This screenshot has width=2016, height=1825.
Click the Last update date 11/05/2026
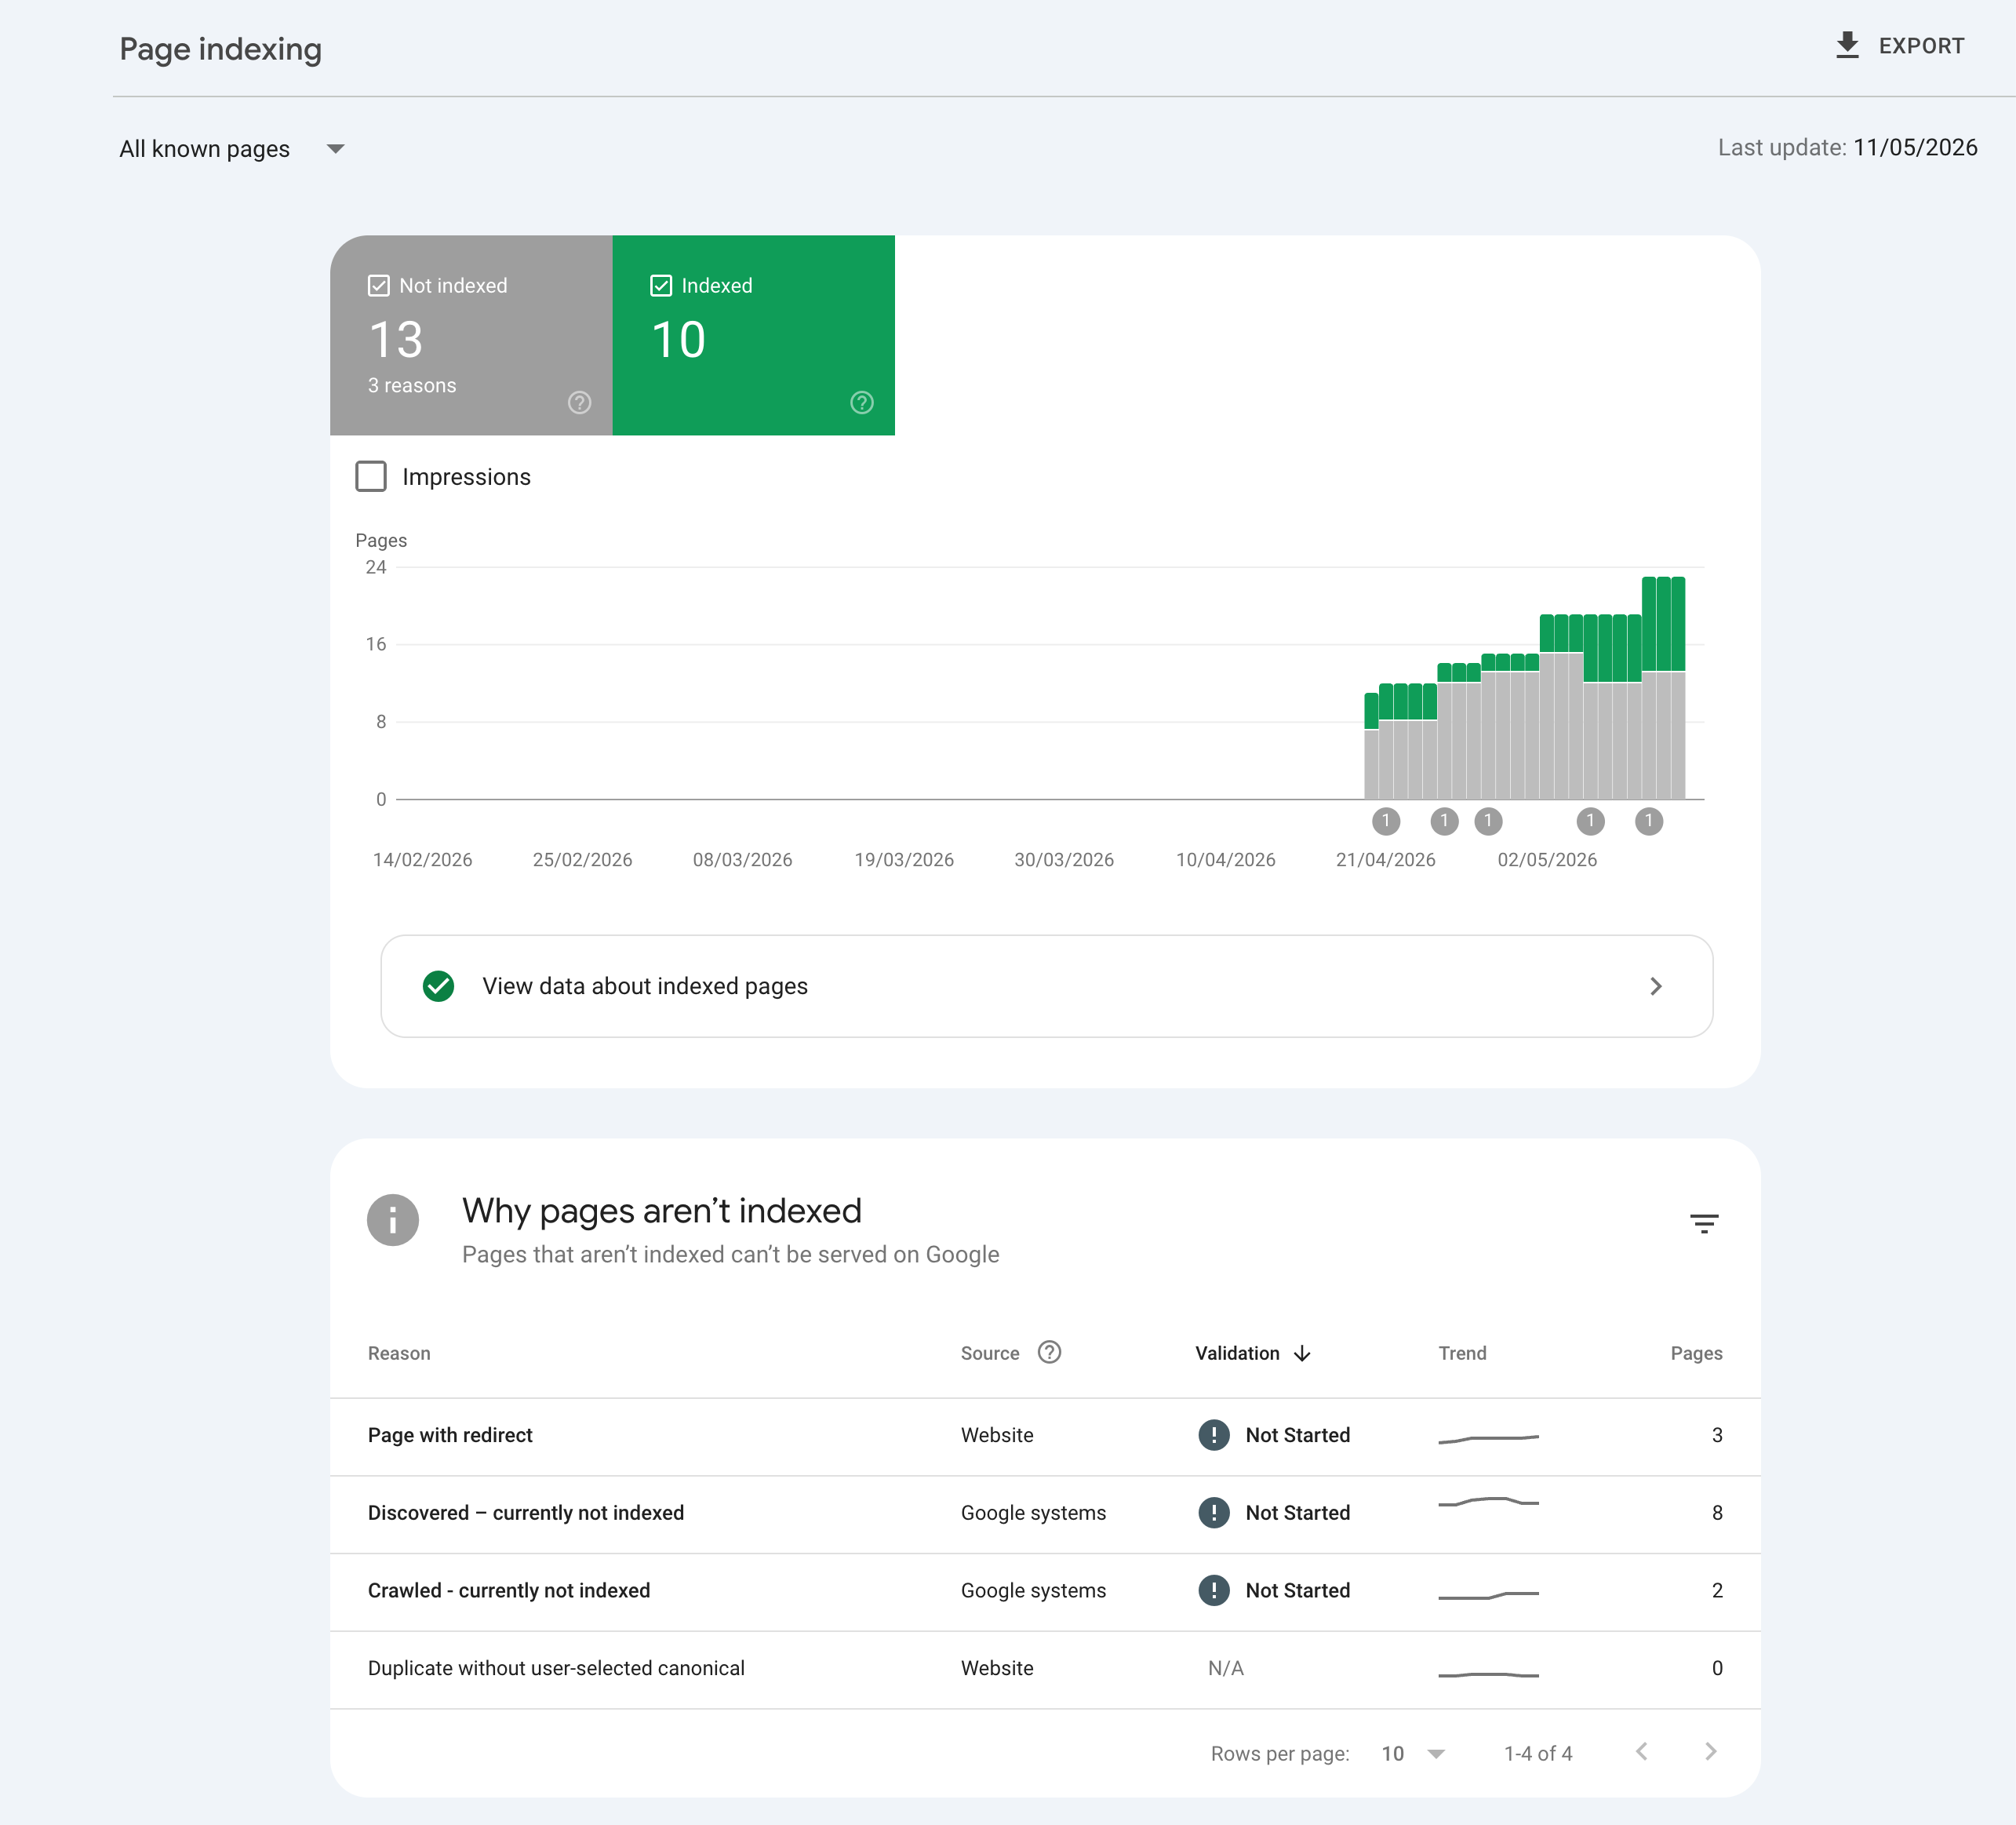tap(1915, 148)
